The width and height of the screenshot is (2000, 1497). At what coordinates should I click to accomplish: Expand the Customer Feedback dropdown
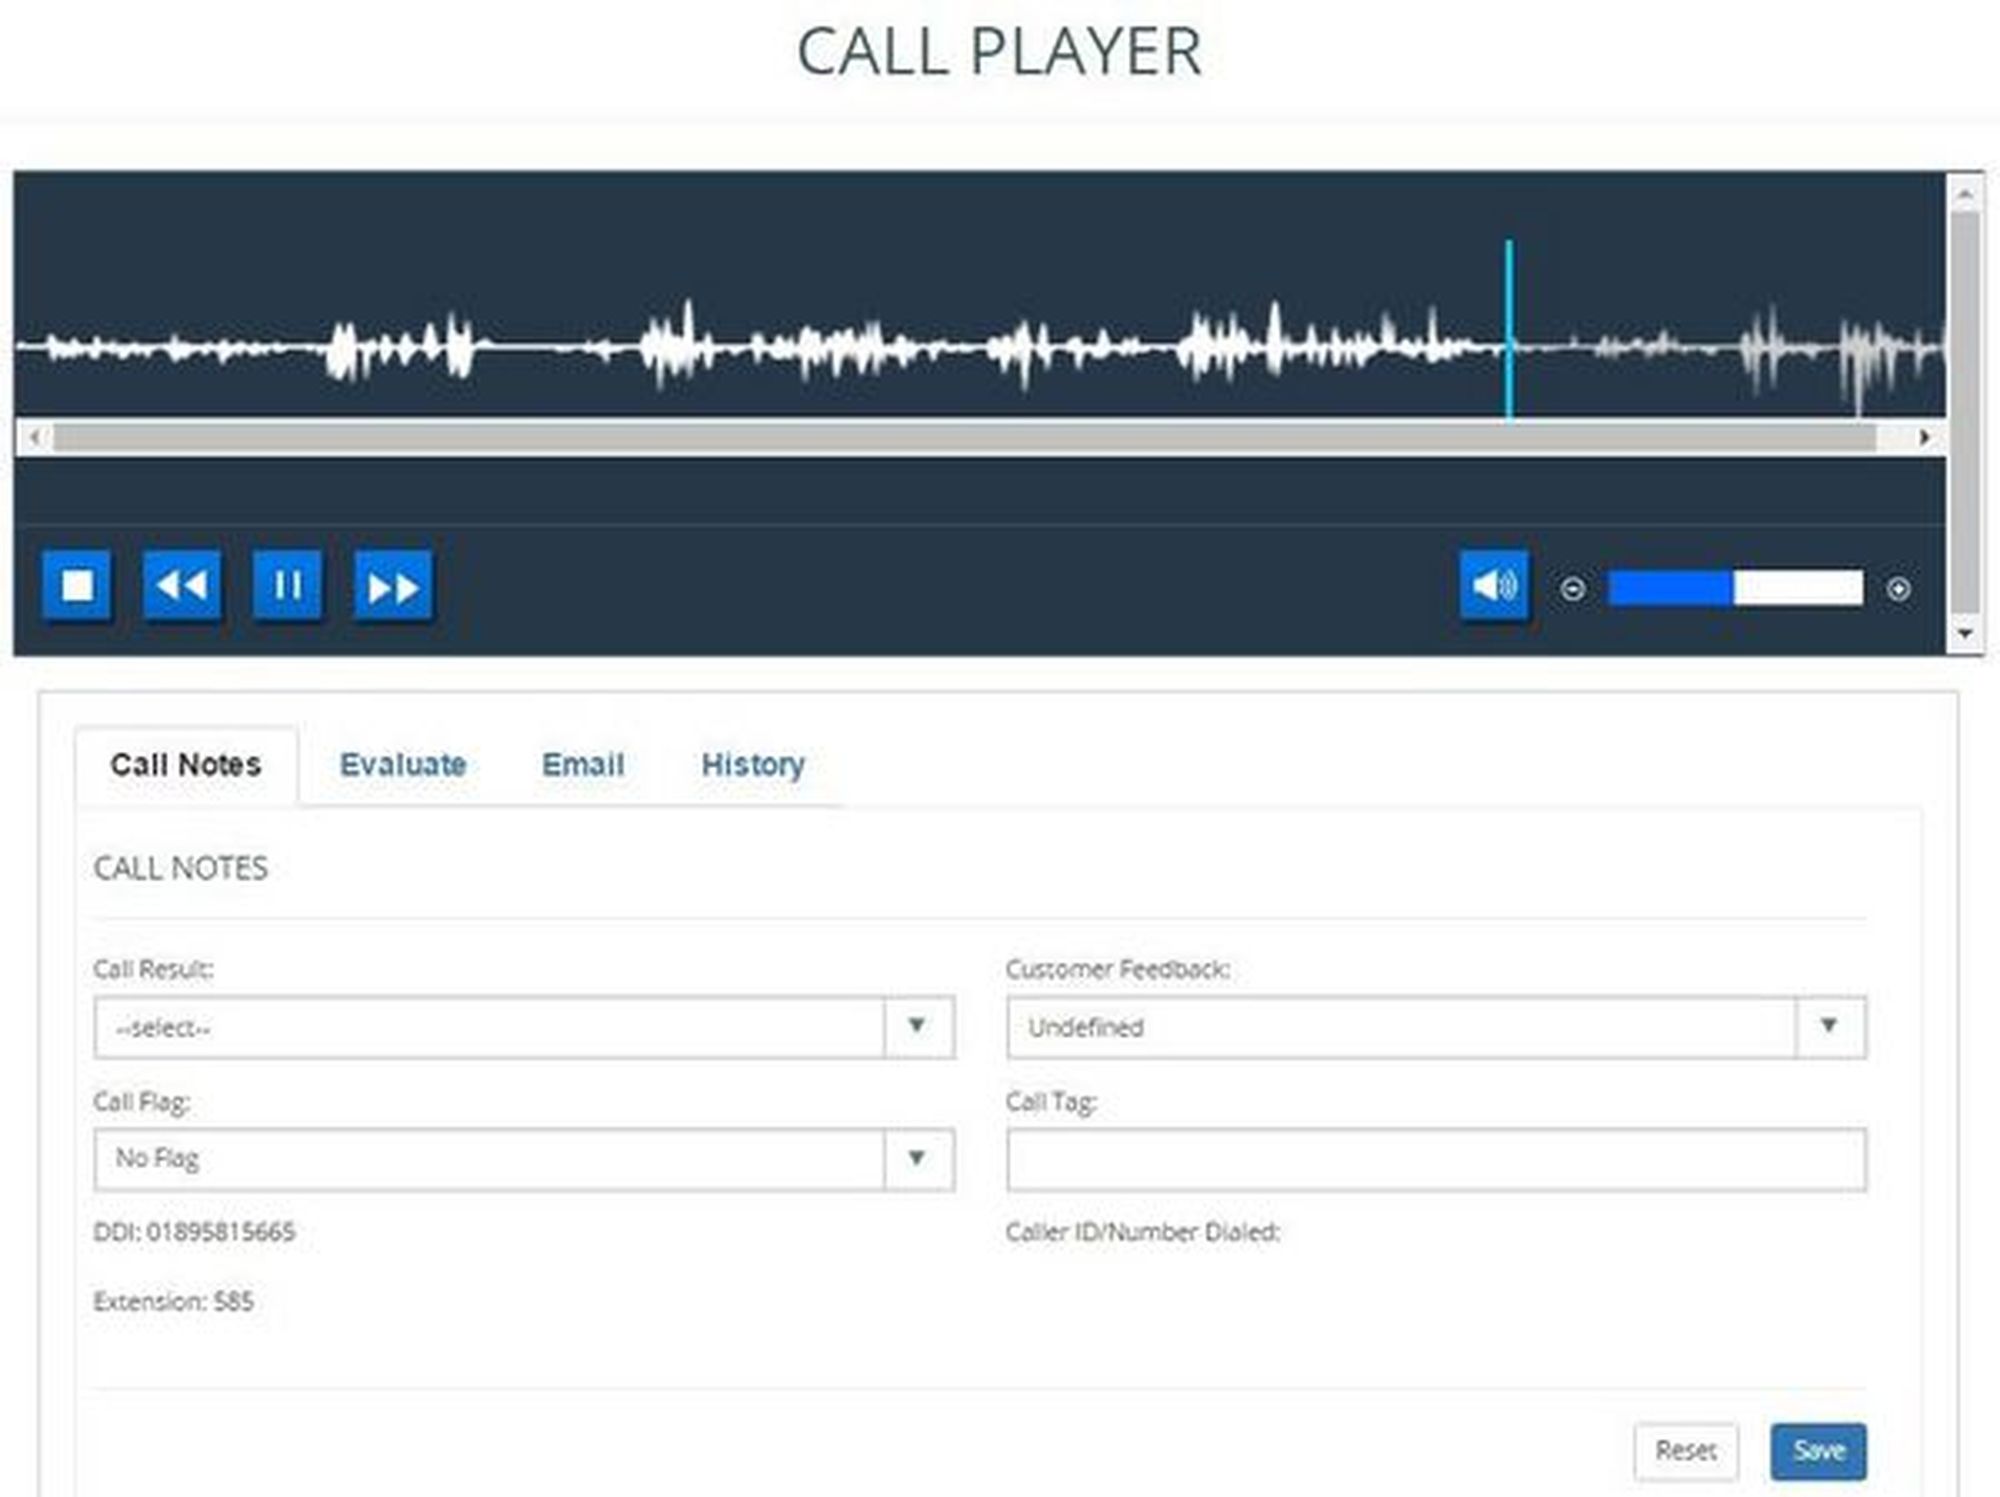1436,1027
